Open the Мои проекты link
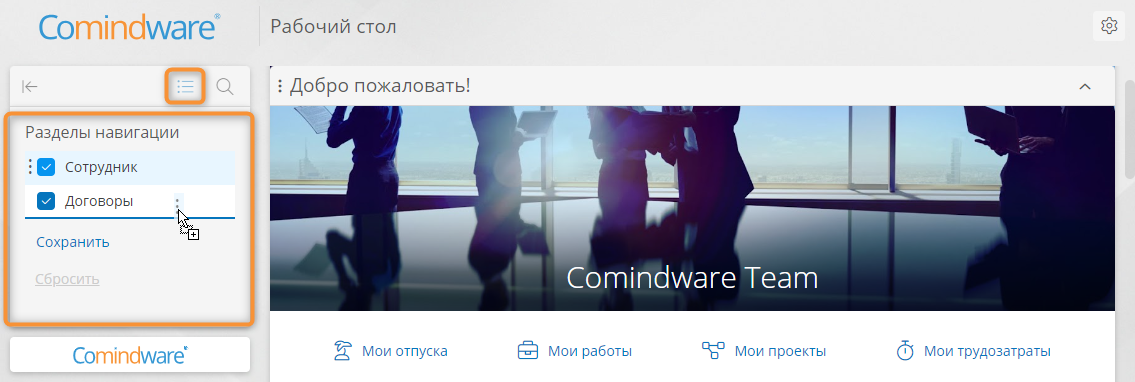The width and height of the screenshot is (1135, 382). (x=780, y=352)
